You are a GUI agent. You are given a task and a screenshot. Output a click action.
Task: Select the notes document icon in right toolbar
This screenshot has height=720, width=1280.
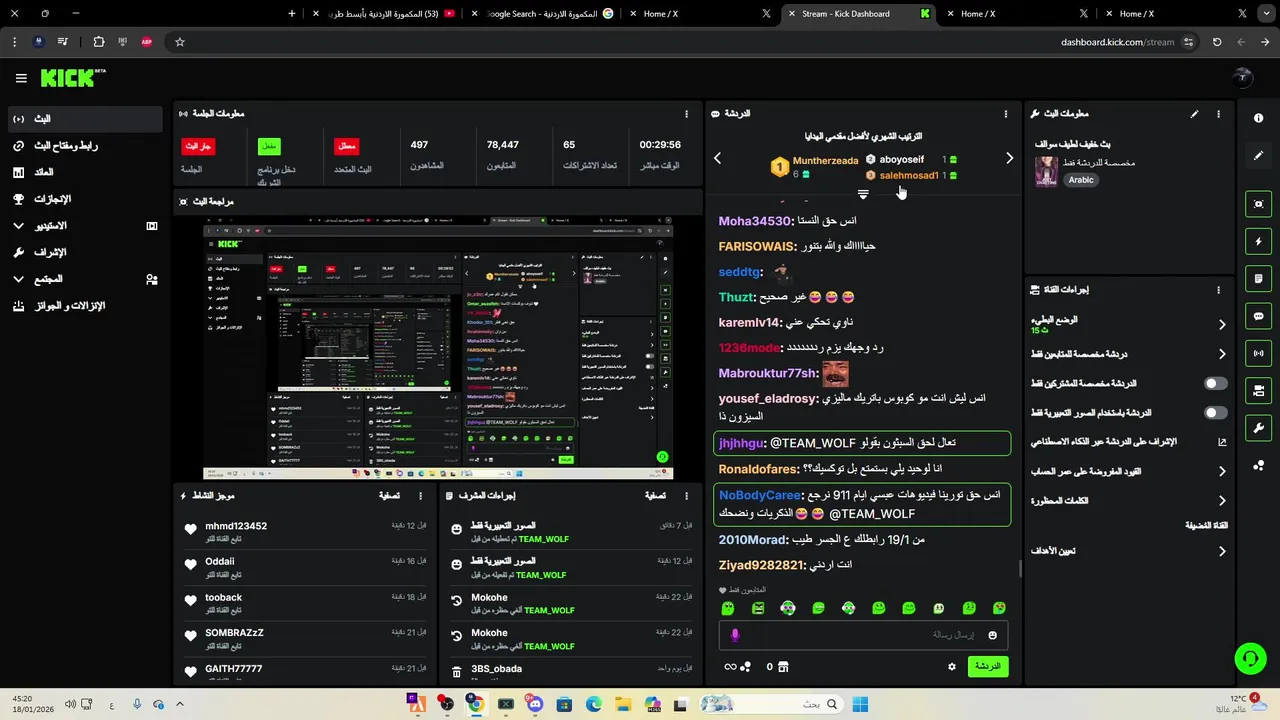pos(1258,278)
